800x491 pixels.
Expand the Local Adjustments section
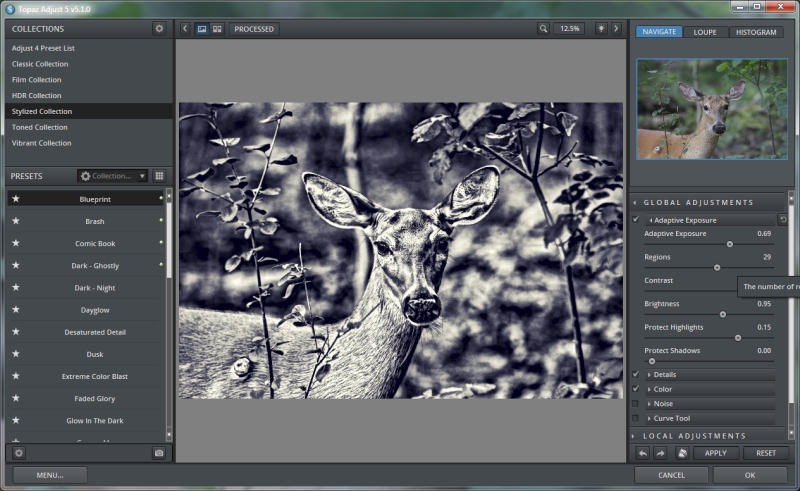(x=634, y=436)
